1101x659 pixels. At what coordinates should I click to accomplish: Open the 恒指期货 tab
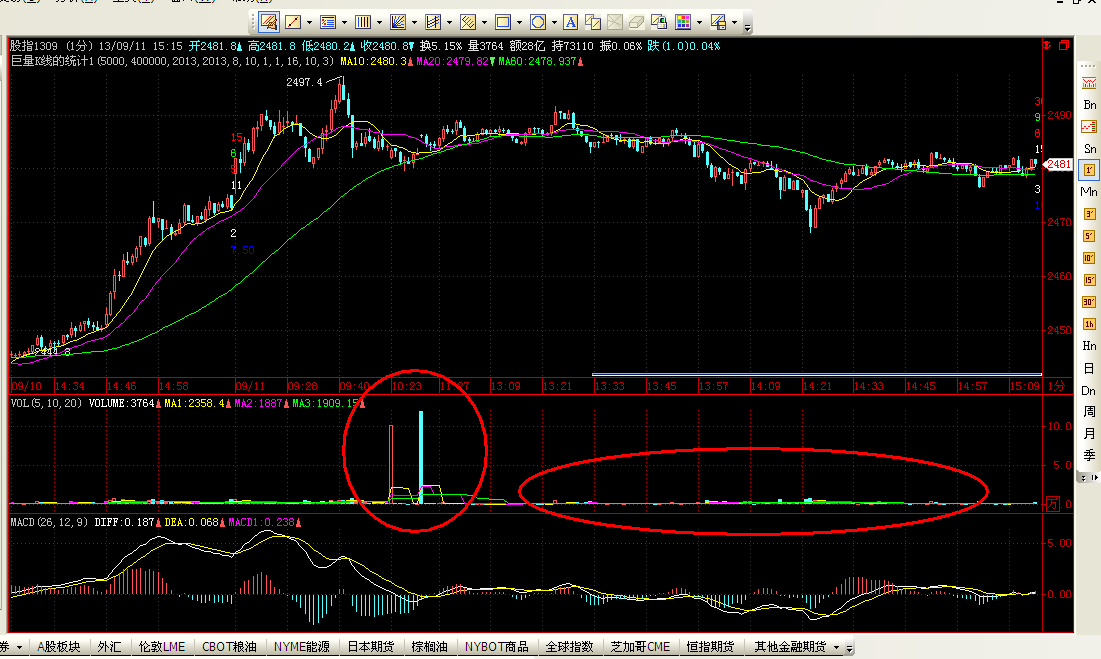(711, 646)
